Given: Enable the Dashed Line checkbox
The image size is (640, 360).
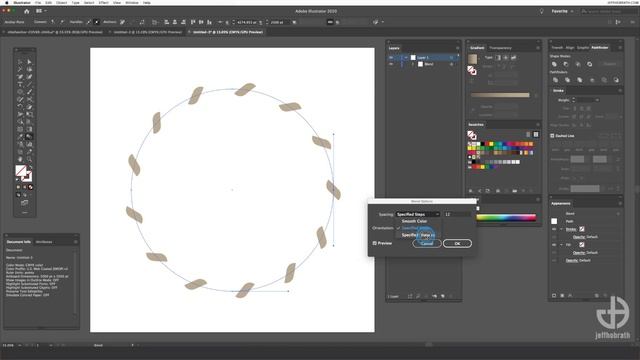Looking at the screenshot, I should tap(552, 136).
